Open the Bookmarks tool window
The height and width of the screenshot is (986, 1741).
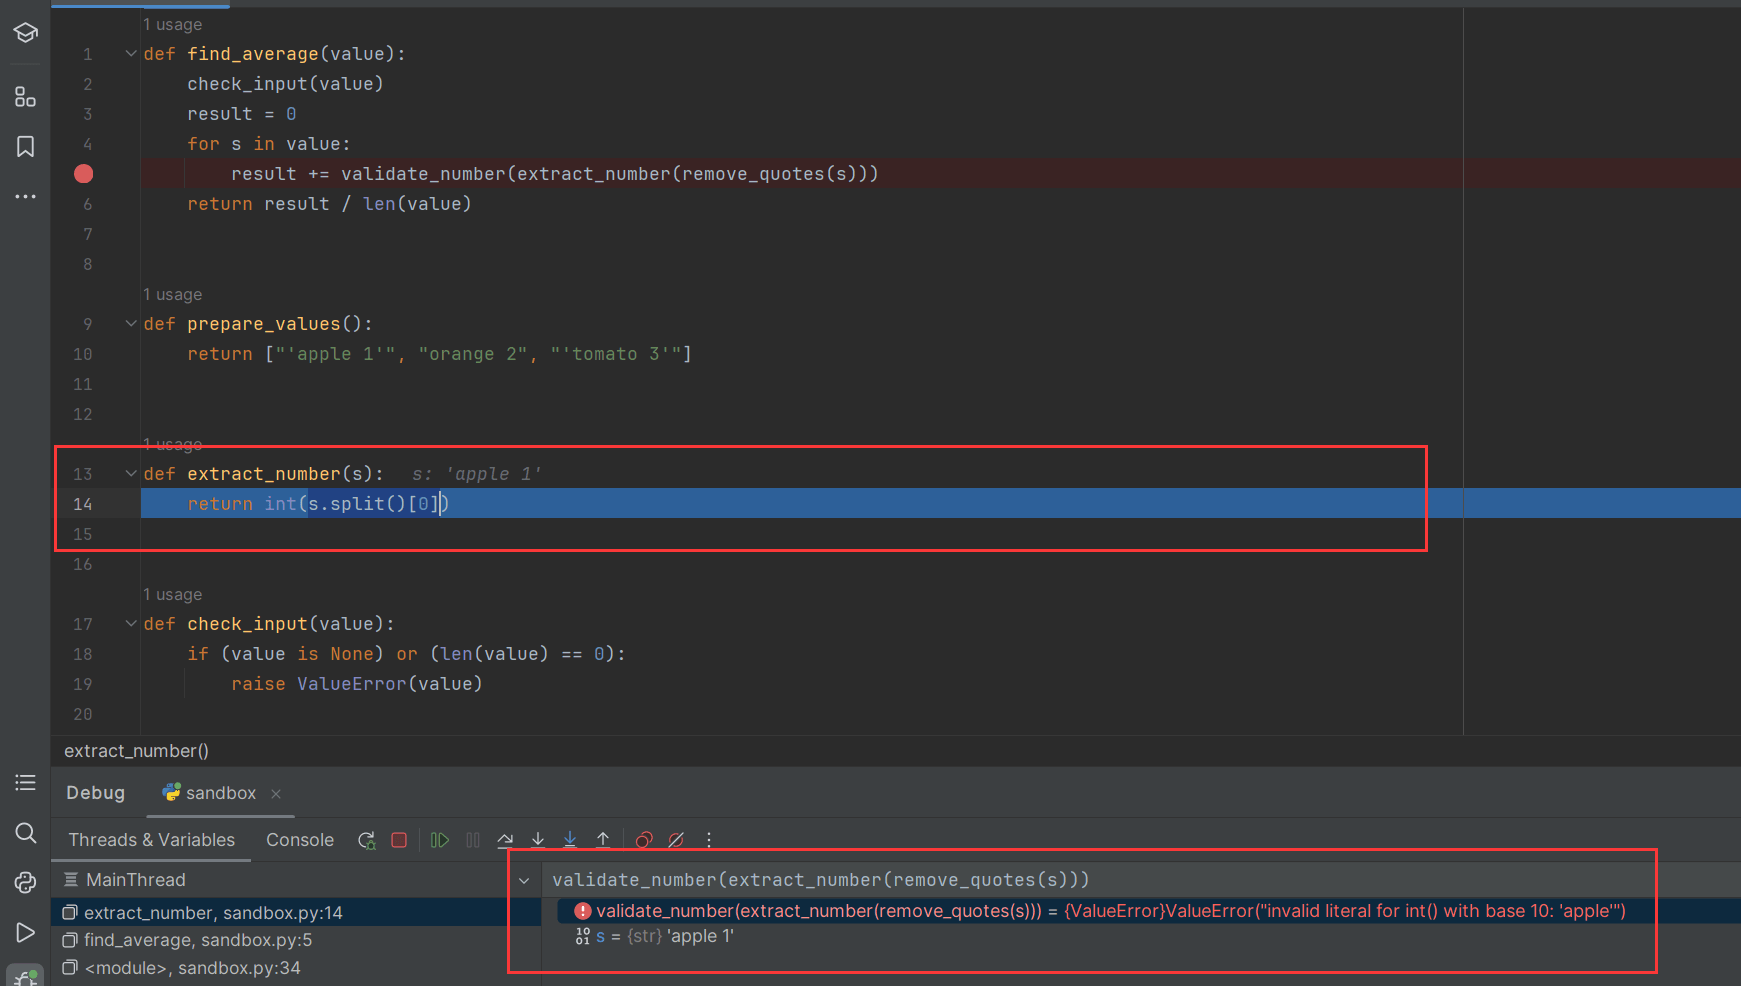25,147
